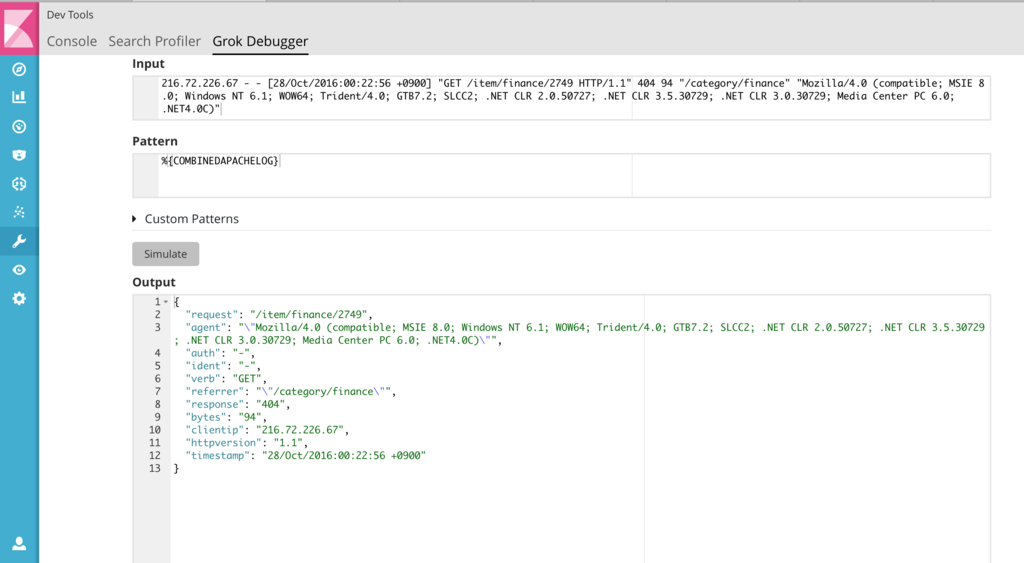This screenshot has width=1024, height=563.
Task: Open Management via the gear icon
Action: coord(19,298)
